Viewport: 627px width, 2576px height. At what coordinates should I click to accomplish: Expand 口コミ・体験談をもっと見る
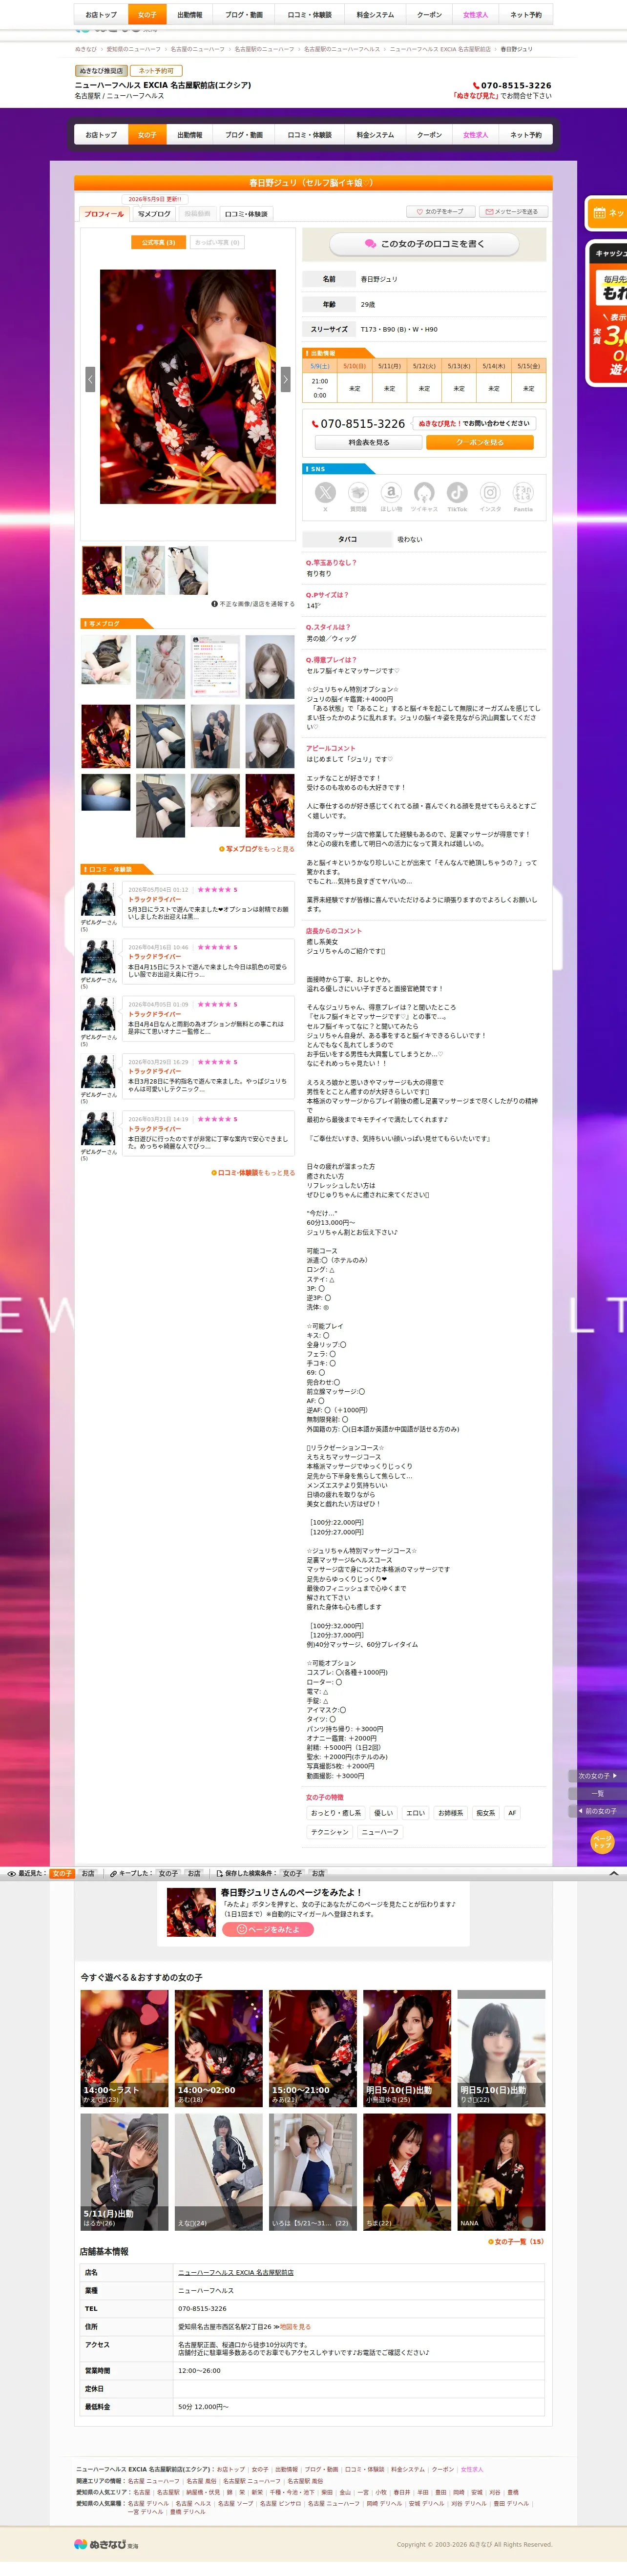point(253,1173)
